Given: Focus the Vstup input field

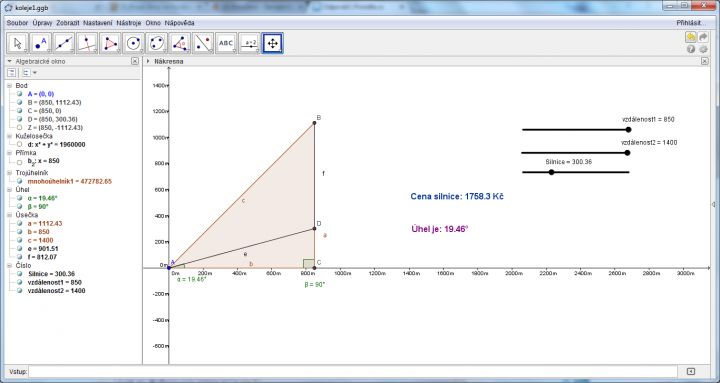Looking at the screenshot, I should pyautogui.click(x=353, y=372).
